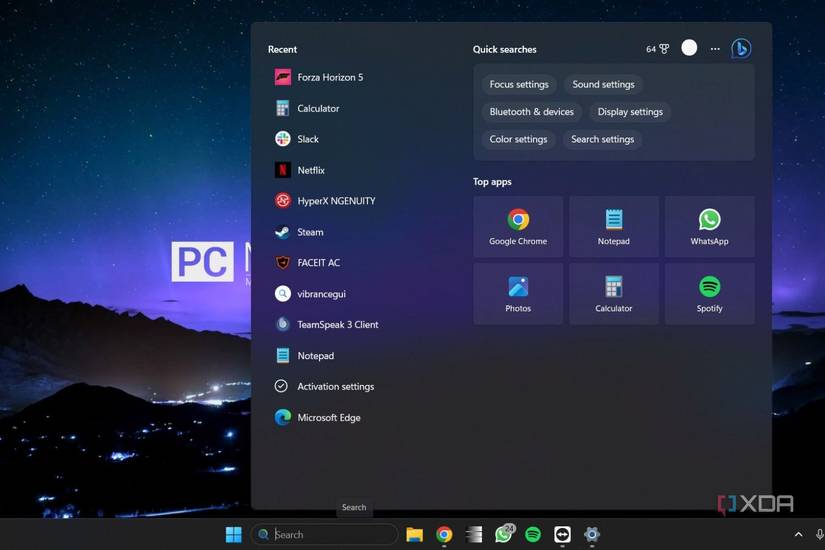Open File Explorer from the taskbar
The image size is (825, 550).
pos(415,534)
